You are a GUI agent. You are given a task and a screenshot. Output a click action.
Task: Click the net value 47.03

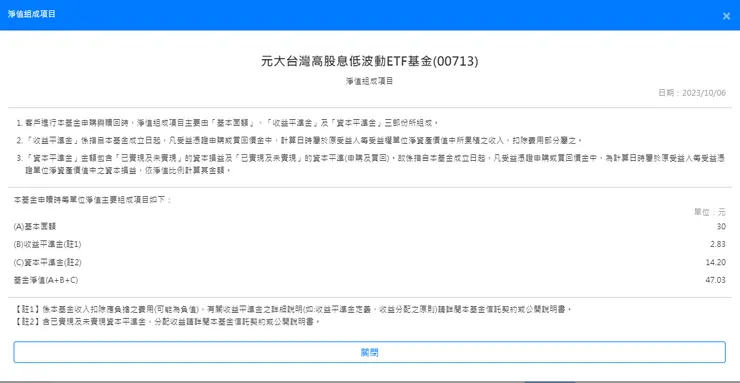point(715,280)
